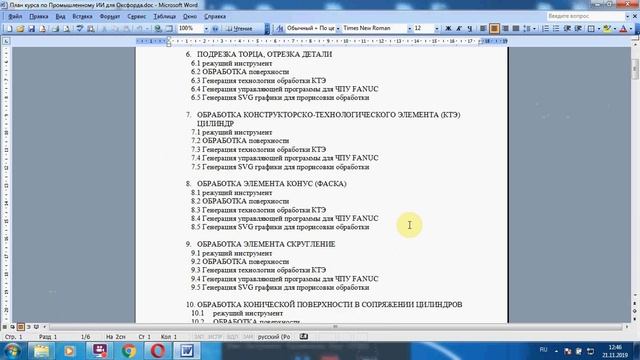Apply numbered list formatting
The image size is (640, 360).
point(545,29)
